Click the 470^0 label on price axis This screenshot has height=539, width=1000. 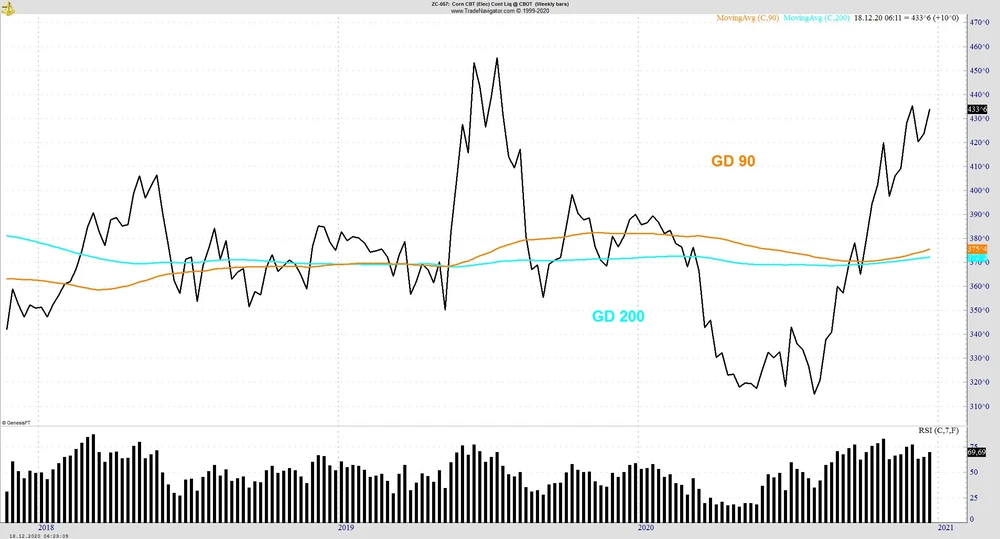coord(978,22)
